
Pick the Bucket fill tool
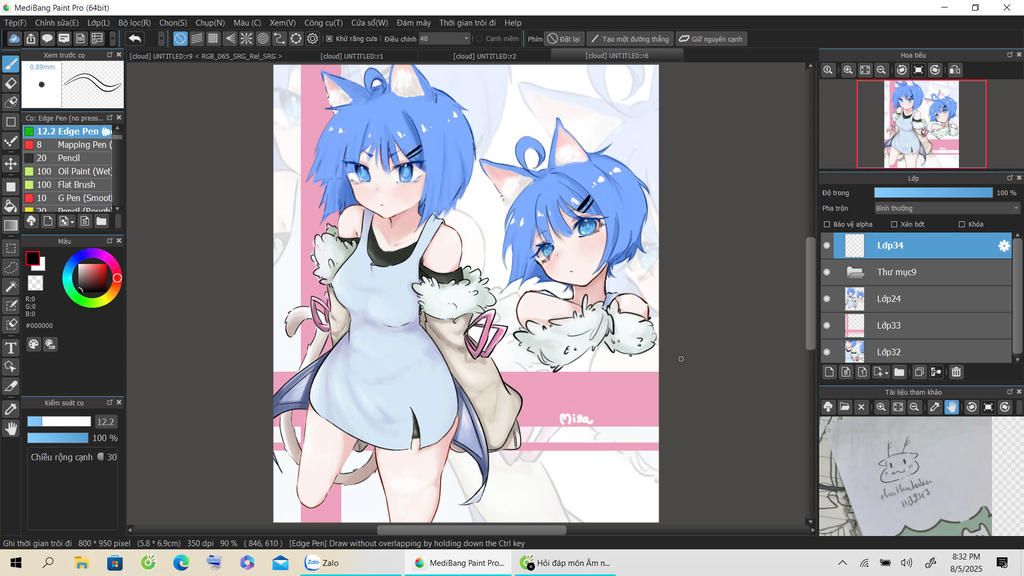tap(11, 205)
